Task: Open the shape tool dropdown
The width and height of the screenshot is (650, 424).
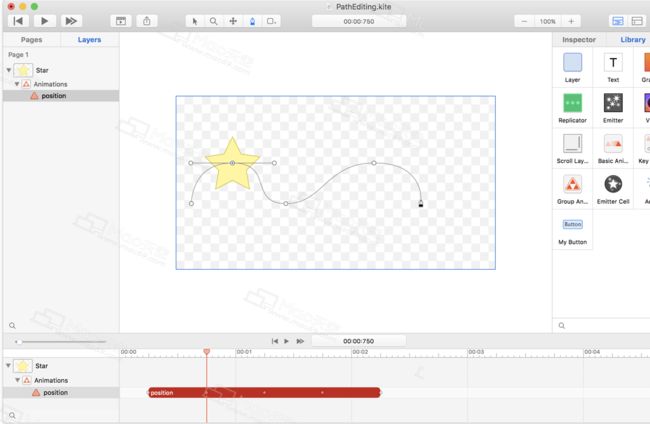Action: pyautogui.click(x=271, y=21)
